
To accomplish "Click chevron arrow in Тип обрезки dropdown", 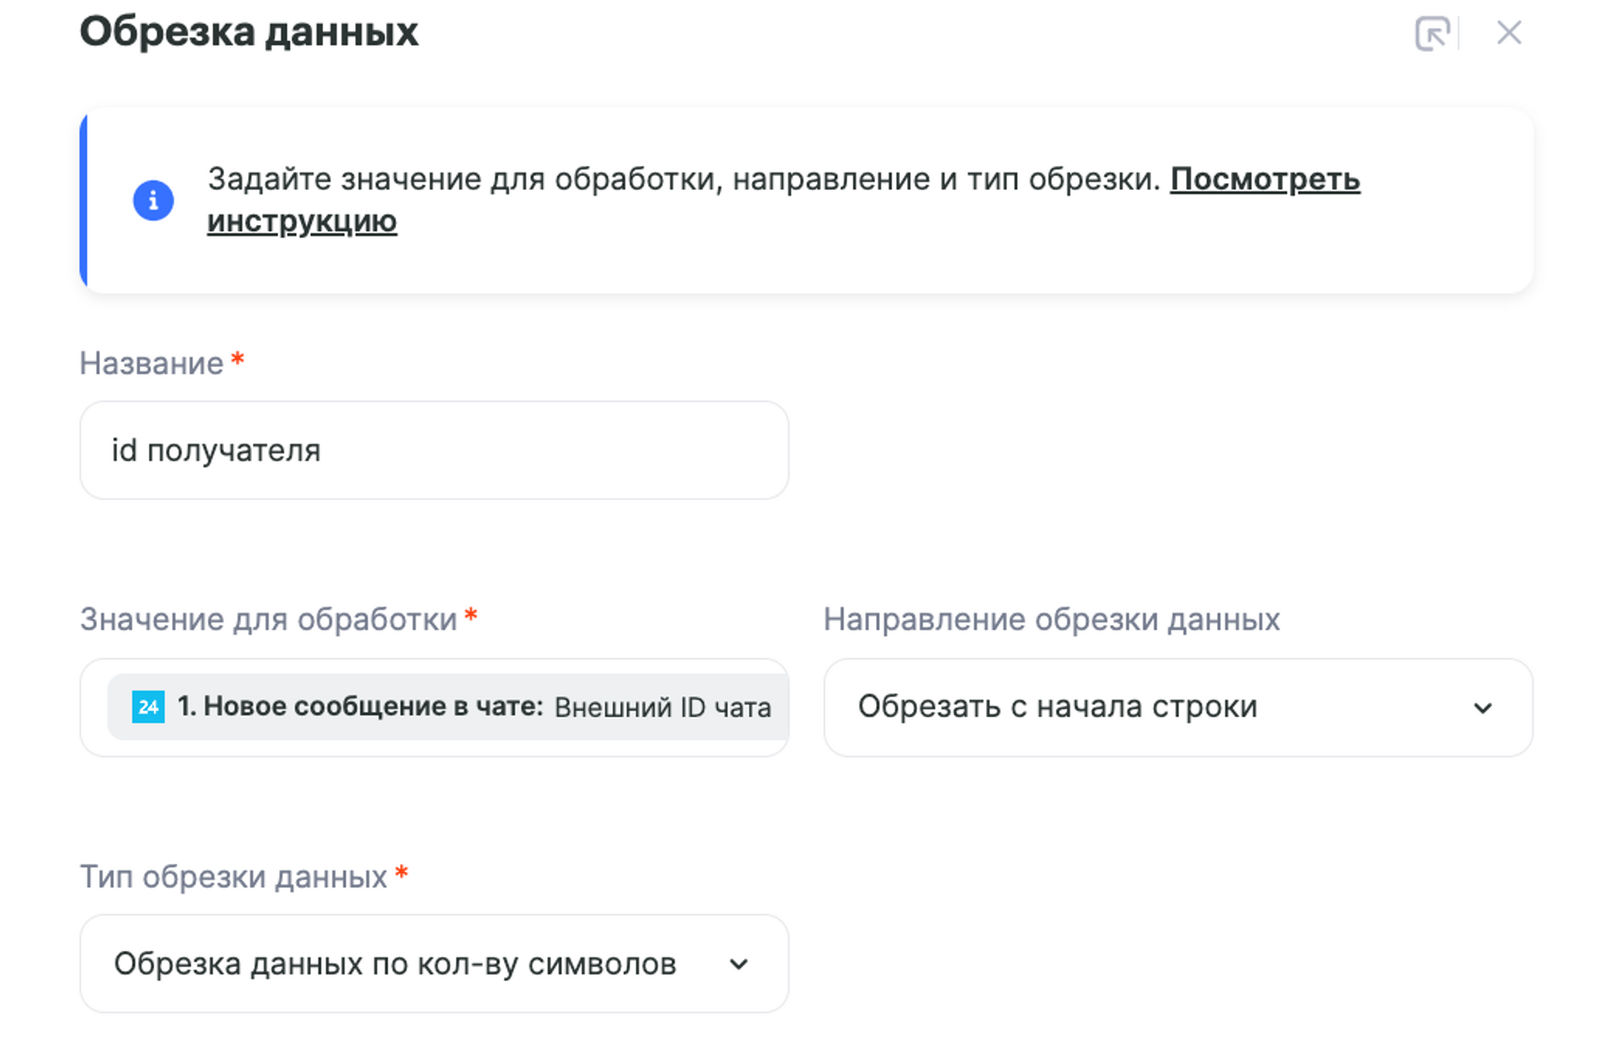I will tap(738, 965).
